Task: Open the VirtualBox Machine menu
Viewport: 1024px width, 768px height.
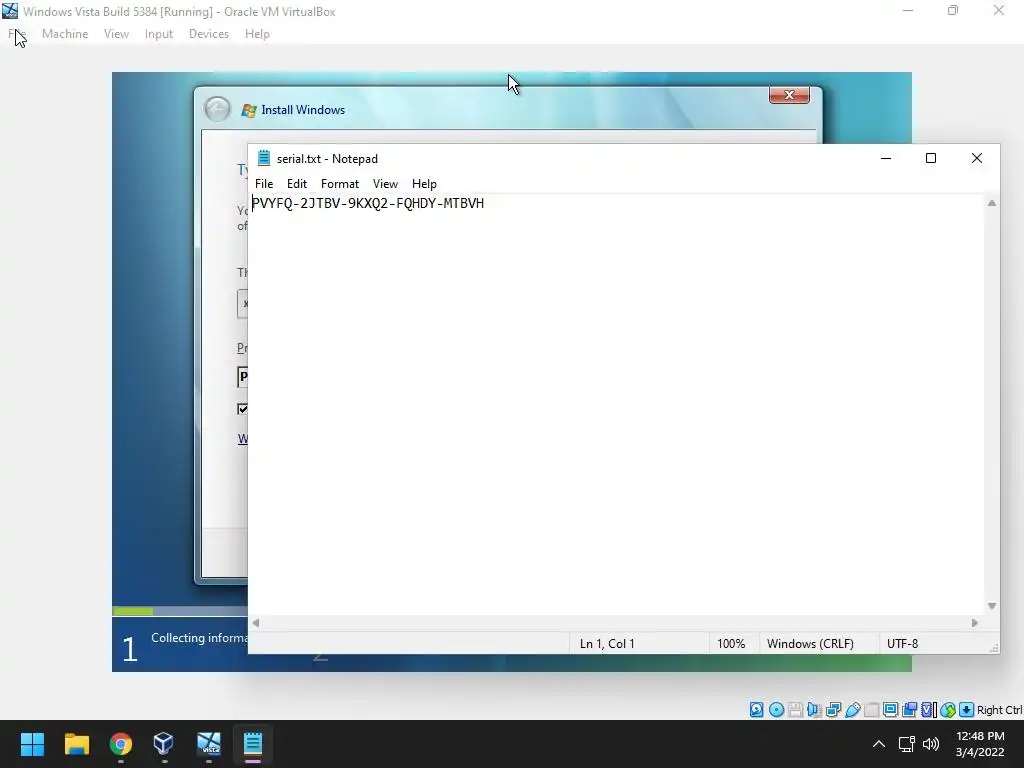Action: (65, 34)
